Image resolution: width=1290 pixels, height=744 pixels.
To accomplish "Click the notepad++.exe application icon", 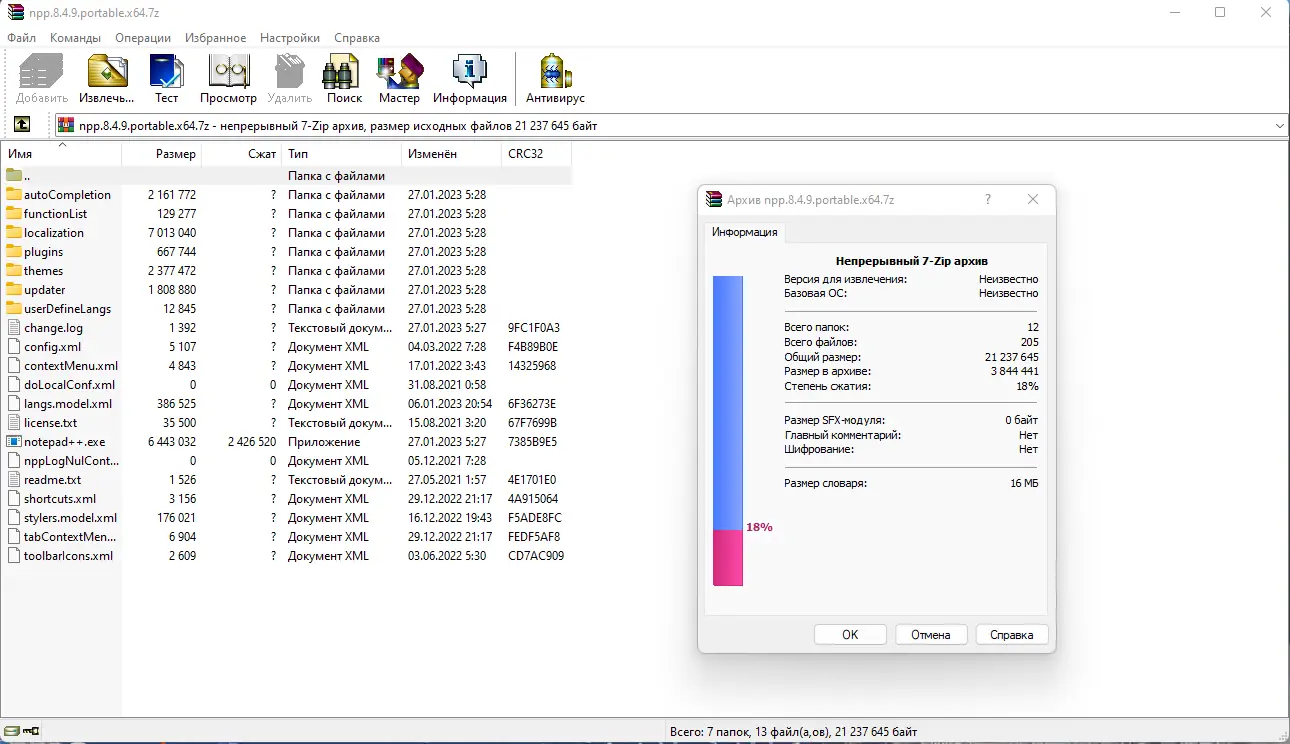I will (x=14, y=442).
